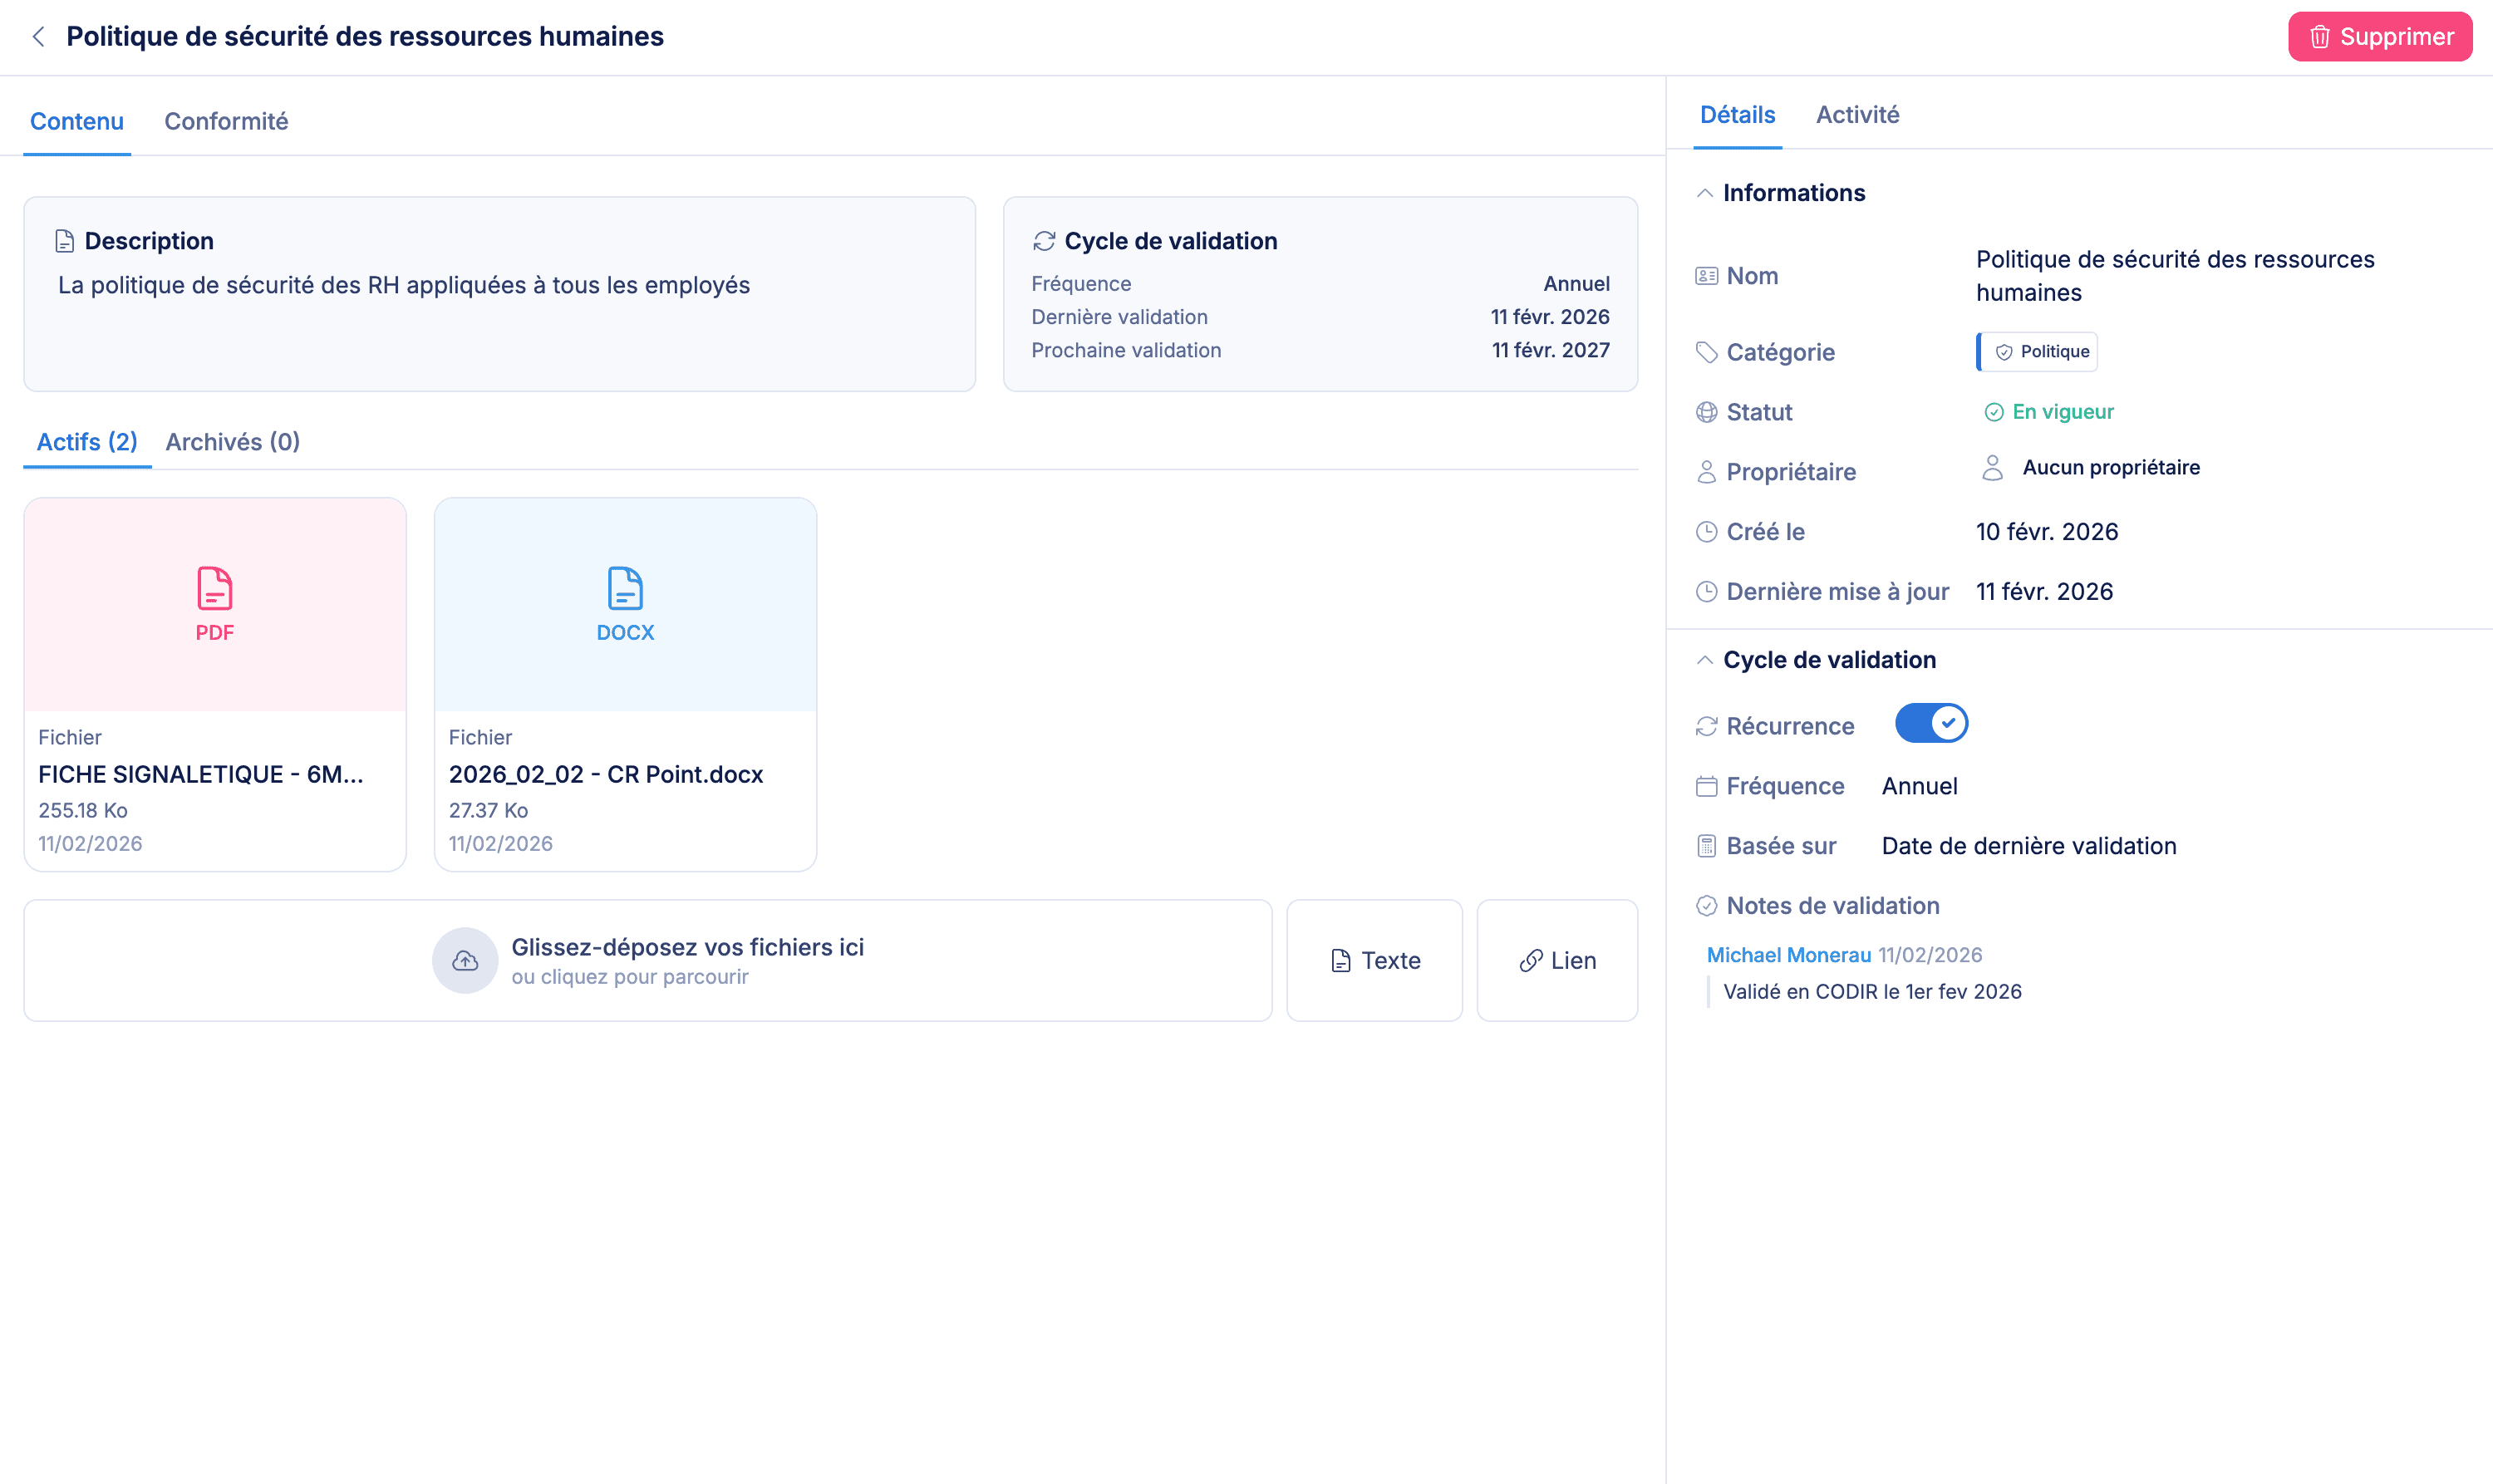Click the clock icon next to Créé le
This screenshot has height=1484, width=2493.
pyautogui.click(x=1707, y=531)
